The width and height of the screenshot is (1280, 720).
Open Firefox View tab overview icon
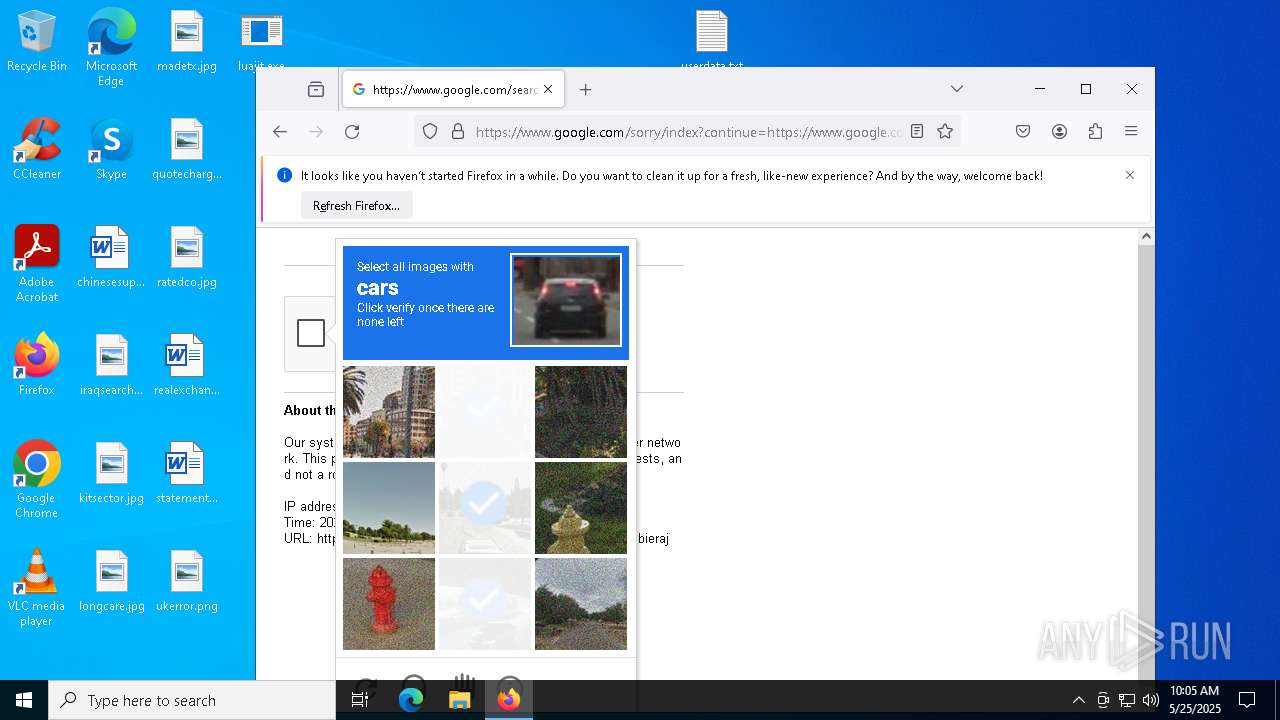point(316,90)
